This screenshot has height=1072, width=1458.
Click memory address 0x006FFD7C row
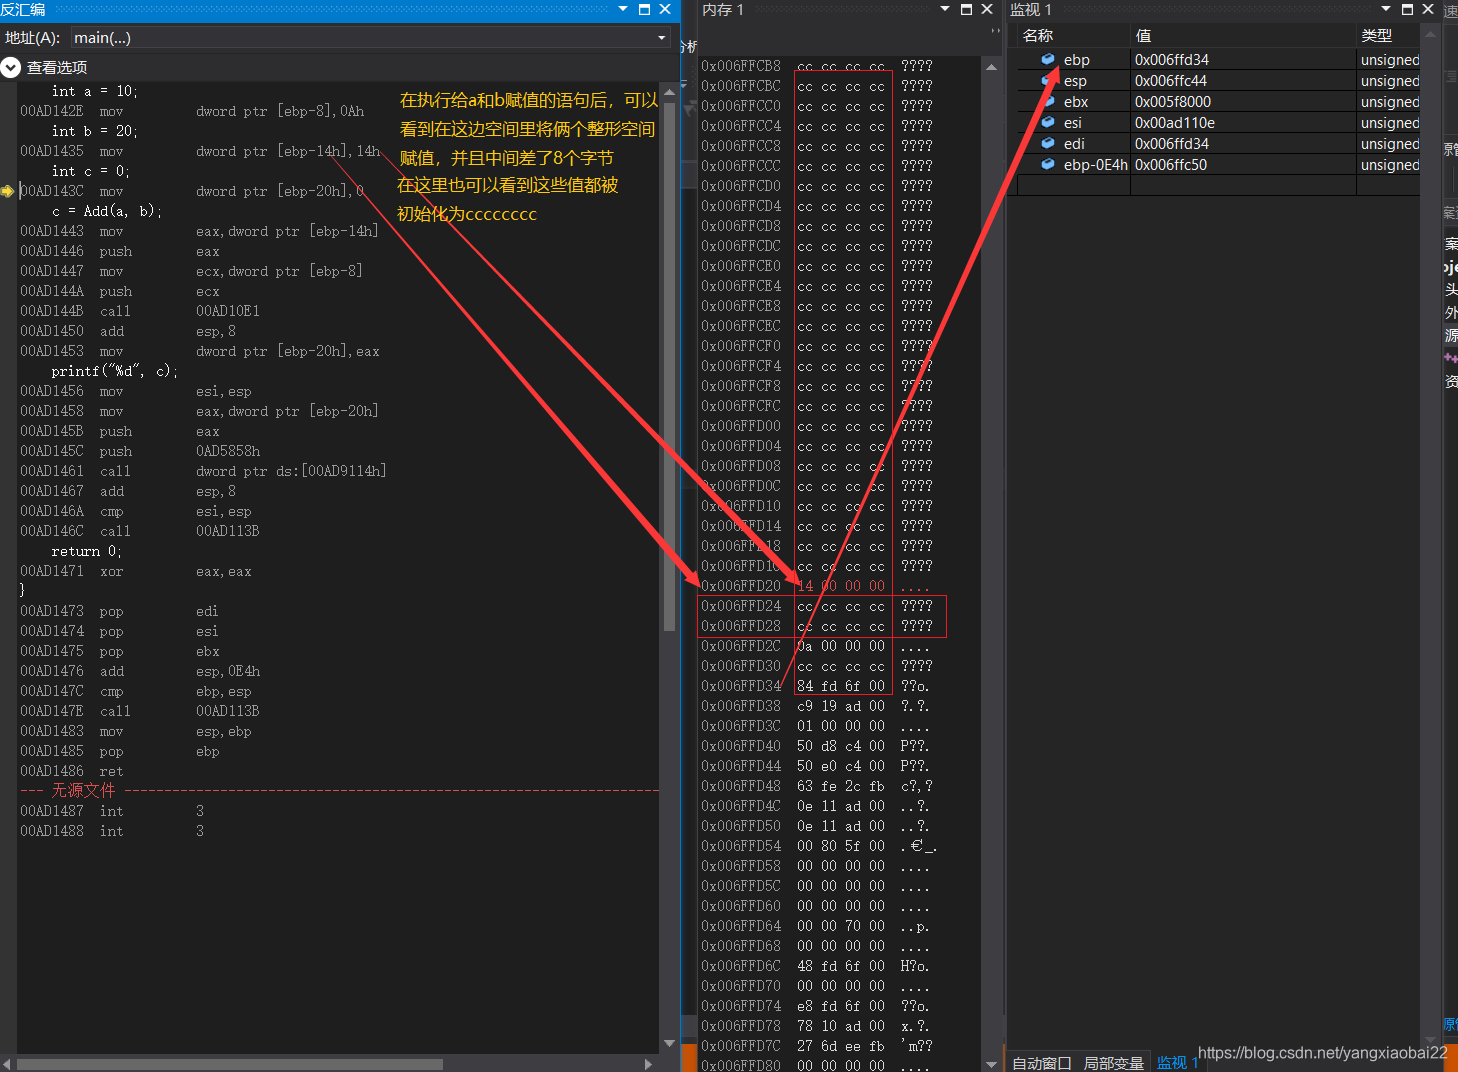pyautogui.click(x=741, y=1046)
